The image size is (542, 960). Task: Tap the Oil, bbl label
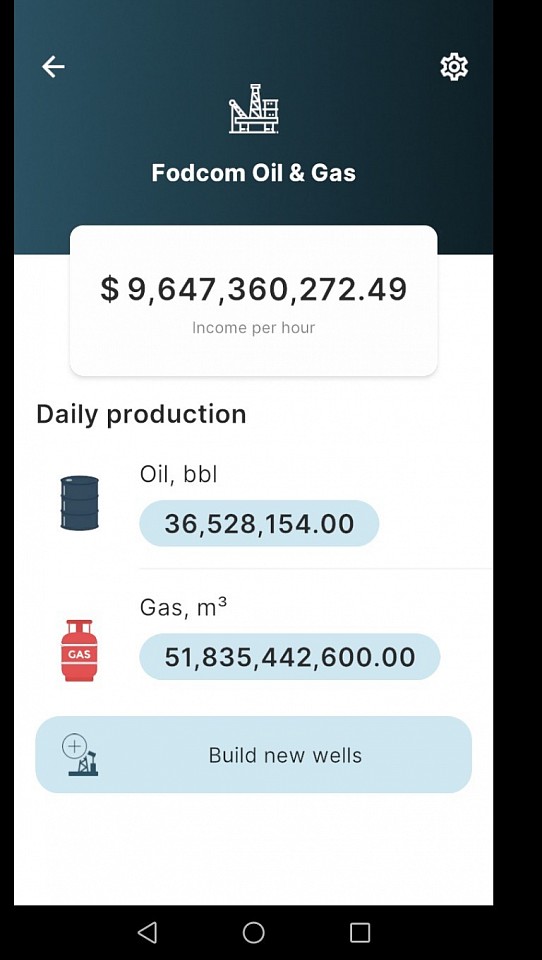click(179, 474)
